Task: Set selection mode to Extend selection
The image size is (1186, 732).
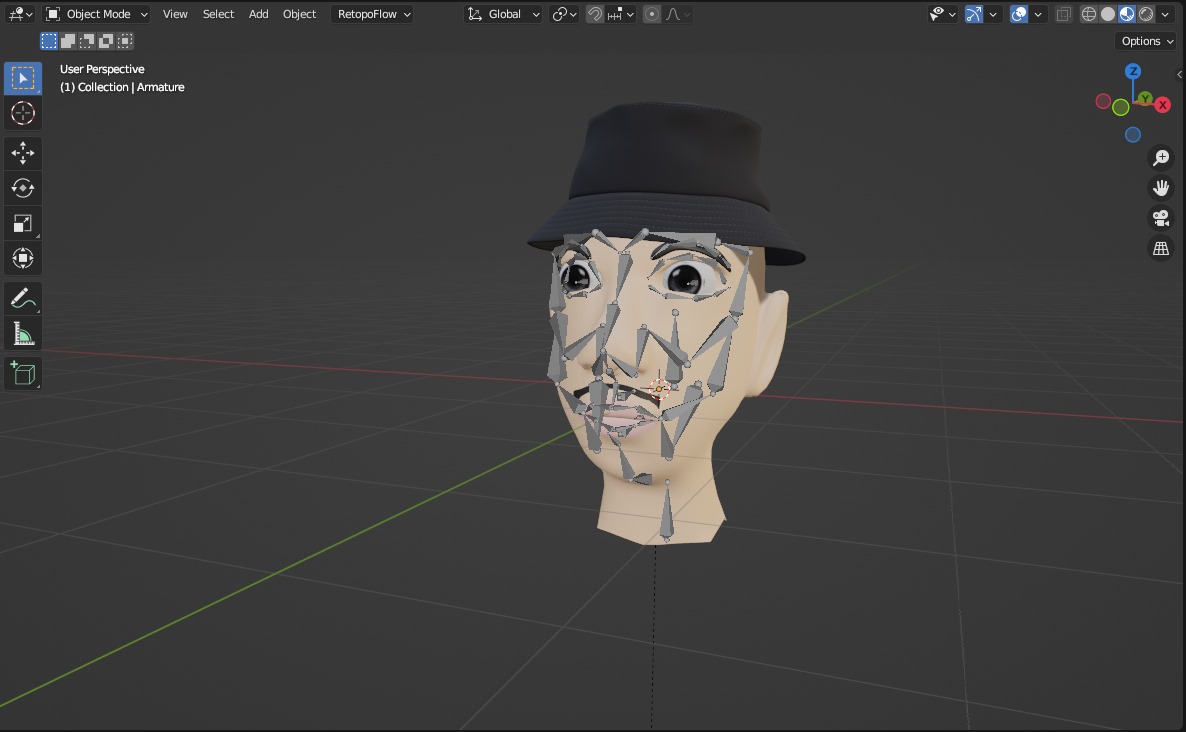Action: point(68,41)
